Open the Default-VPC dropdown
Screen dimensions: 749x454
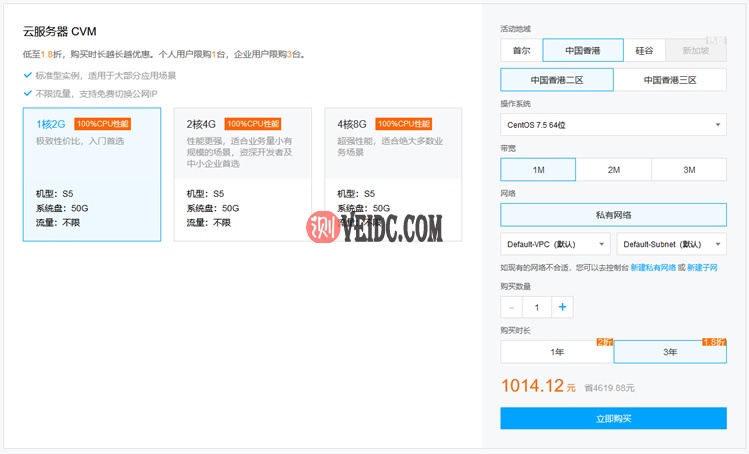point(555,244)
